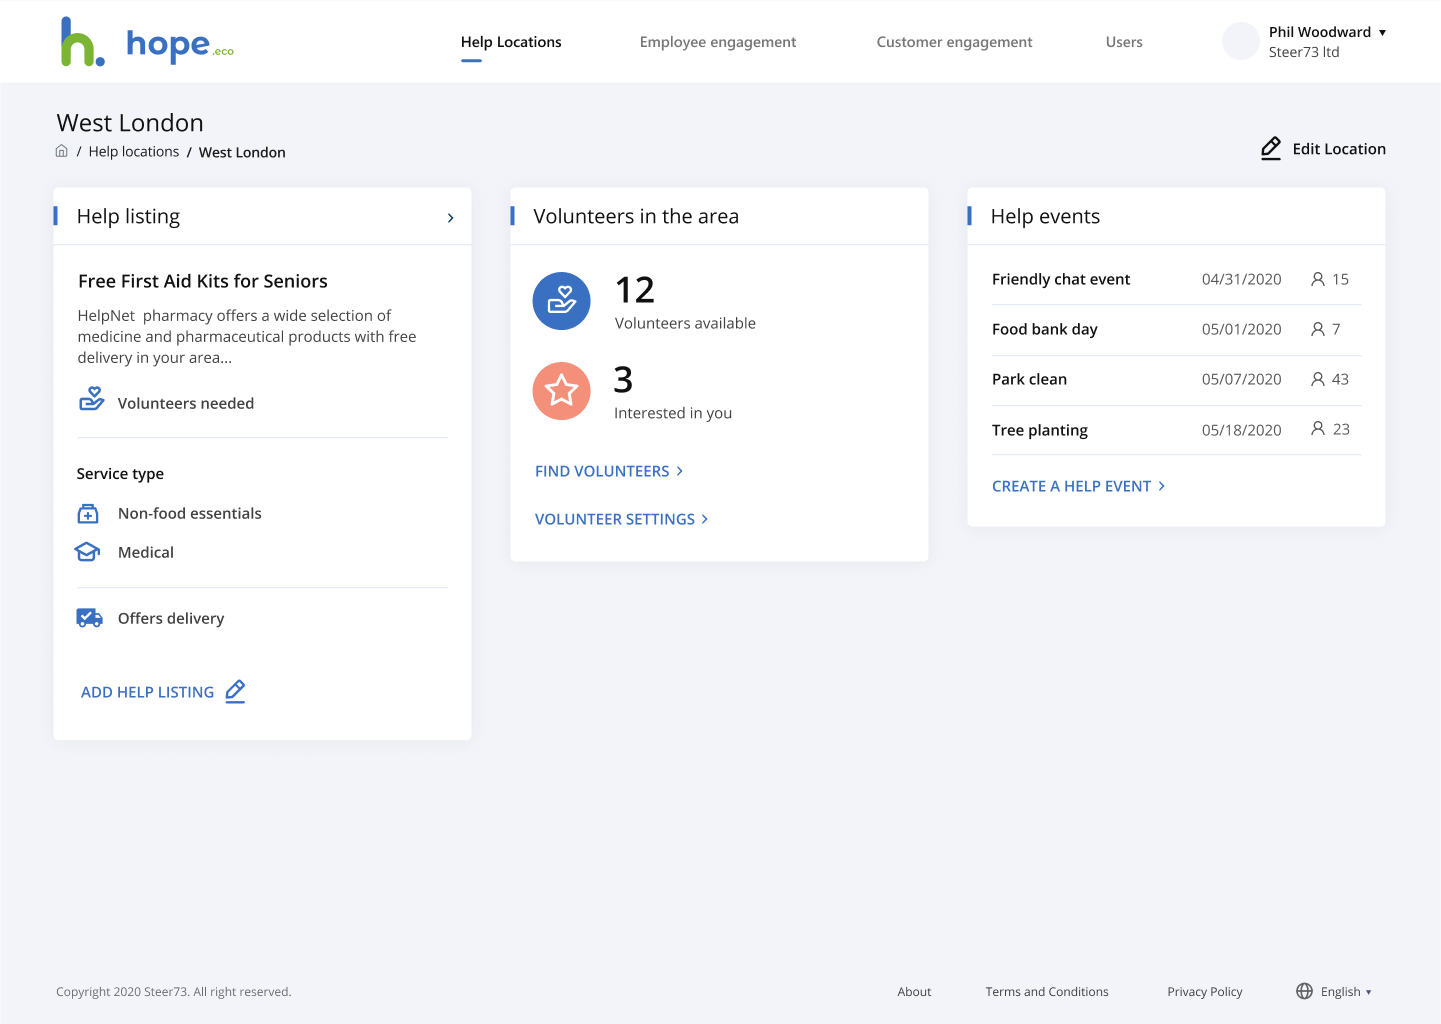Open the Help Locations tab
This screenshot has height=1024, width=1441.
[511, 42]
